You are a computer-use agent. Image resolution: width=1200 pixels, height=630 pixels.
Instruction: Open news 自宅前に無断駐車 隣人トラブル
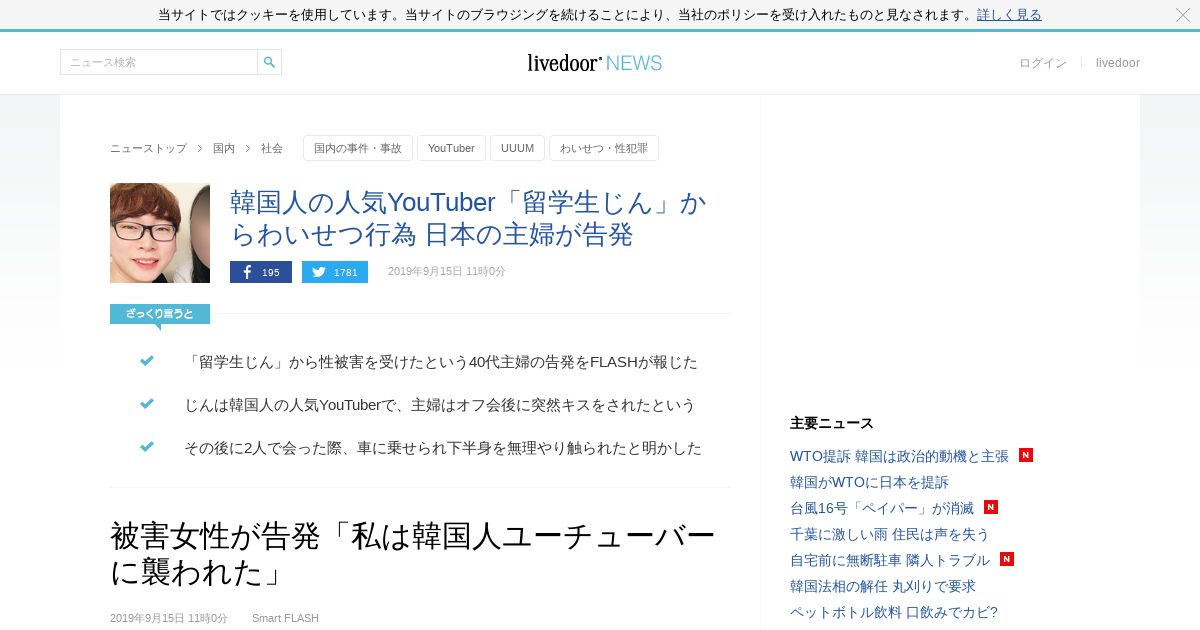(x=890, y=560)
